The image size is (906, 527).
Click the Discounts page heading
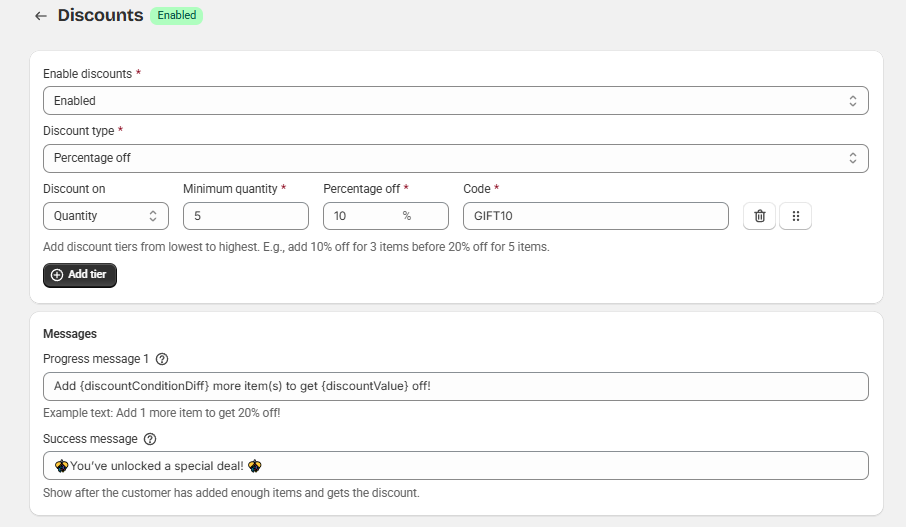100,16
